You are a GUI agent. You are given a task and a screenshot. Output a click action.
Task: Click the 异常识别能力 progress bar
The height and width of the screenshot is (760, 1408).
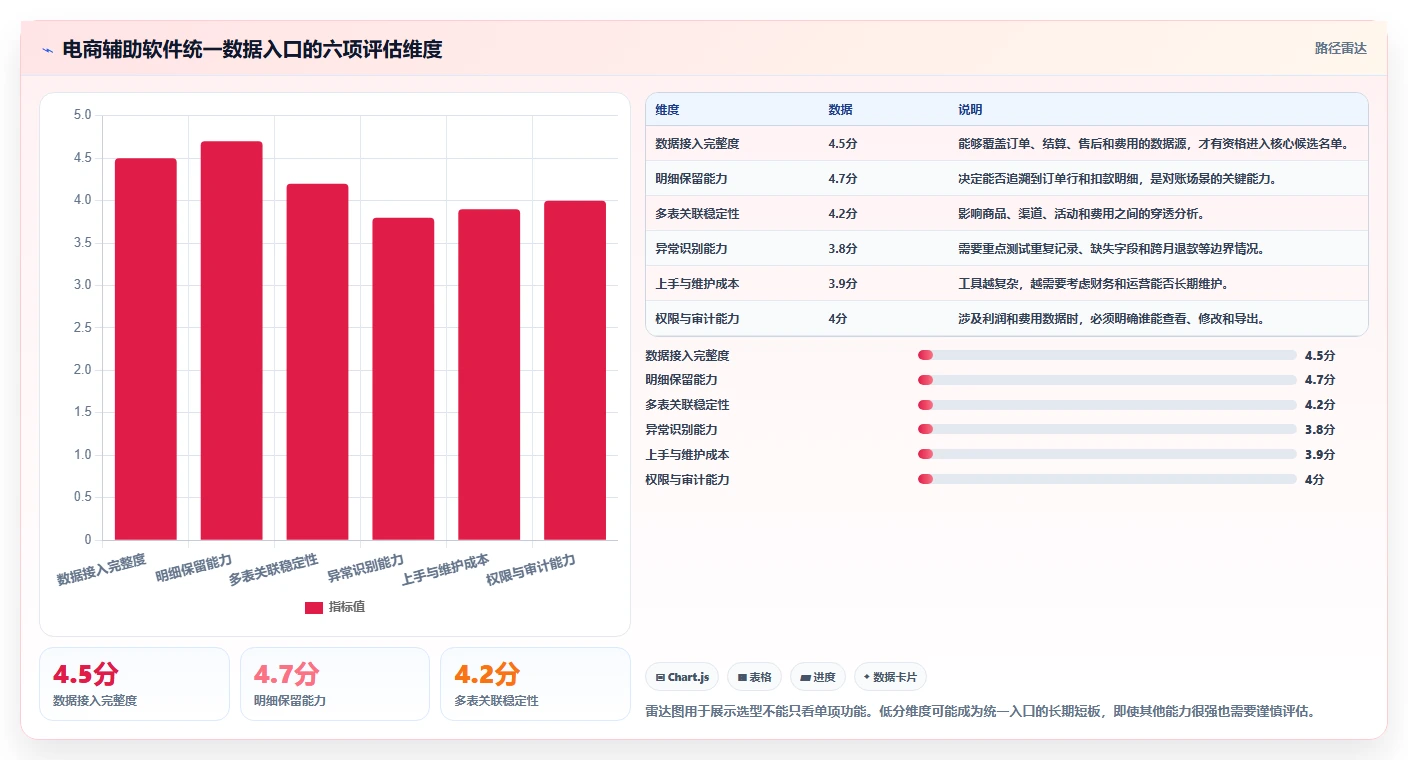click(1107, 430)
